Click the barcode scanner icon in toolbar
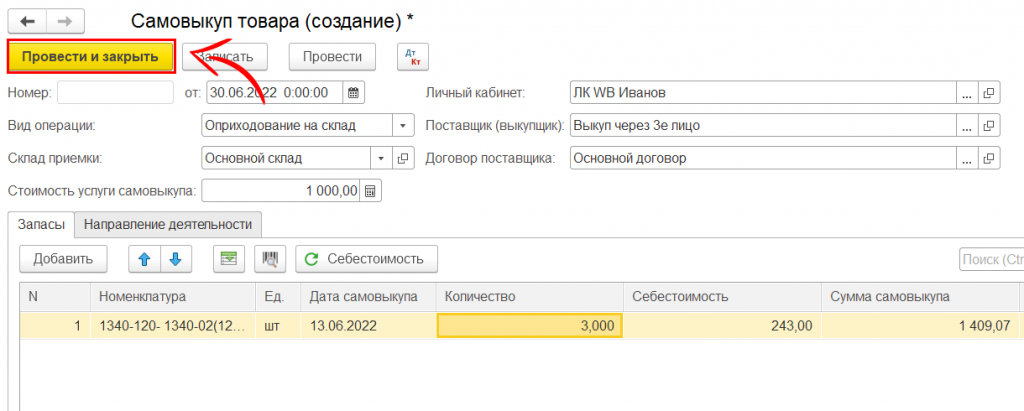The image size is (1024, 411). point(269,259)
